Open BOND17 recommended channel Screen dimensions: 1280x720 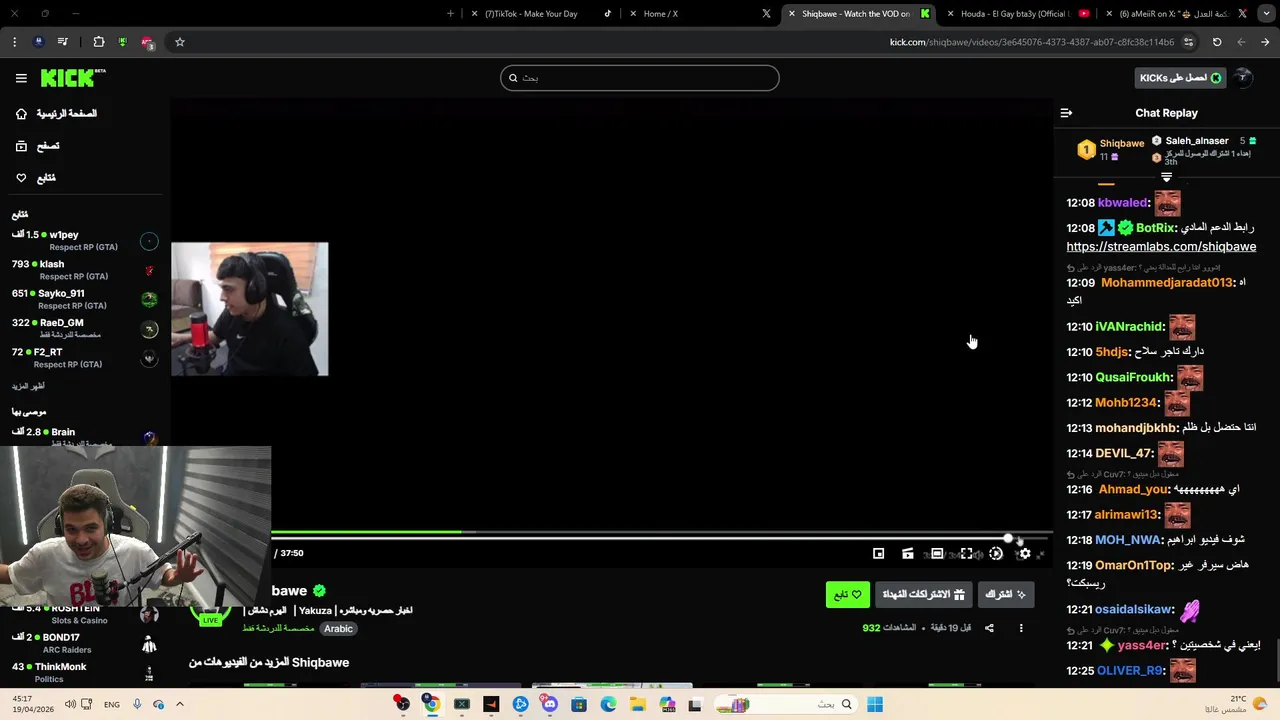pos(84,643)
